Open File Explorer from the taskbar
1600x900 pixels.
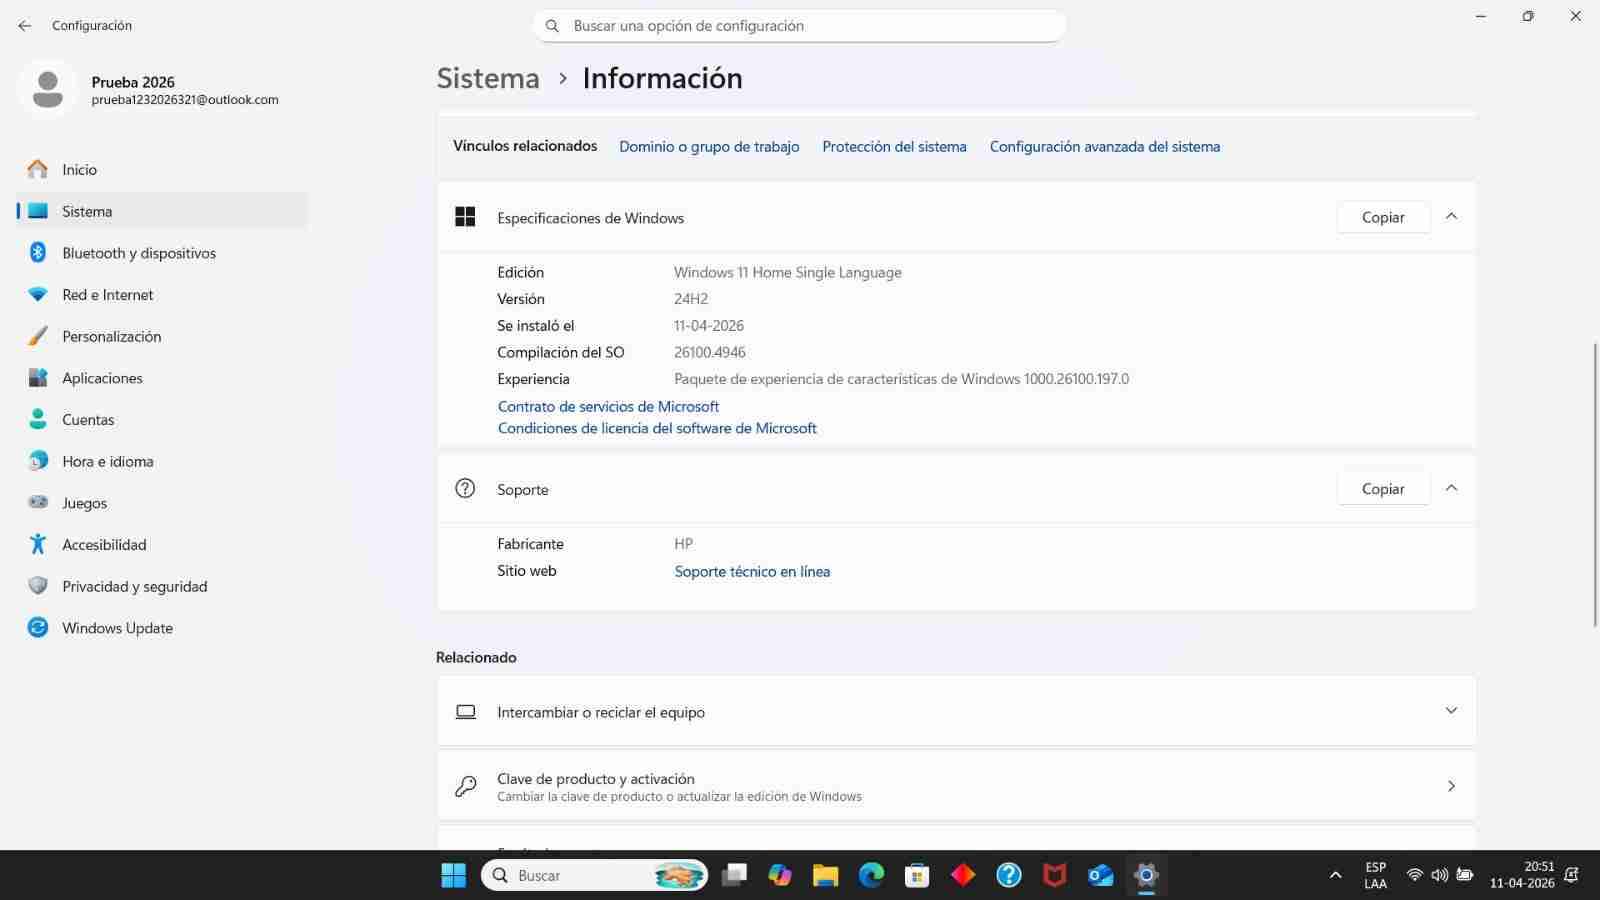coord(824,875)
